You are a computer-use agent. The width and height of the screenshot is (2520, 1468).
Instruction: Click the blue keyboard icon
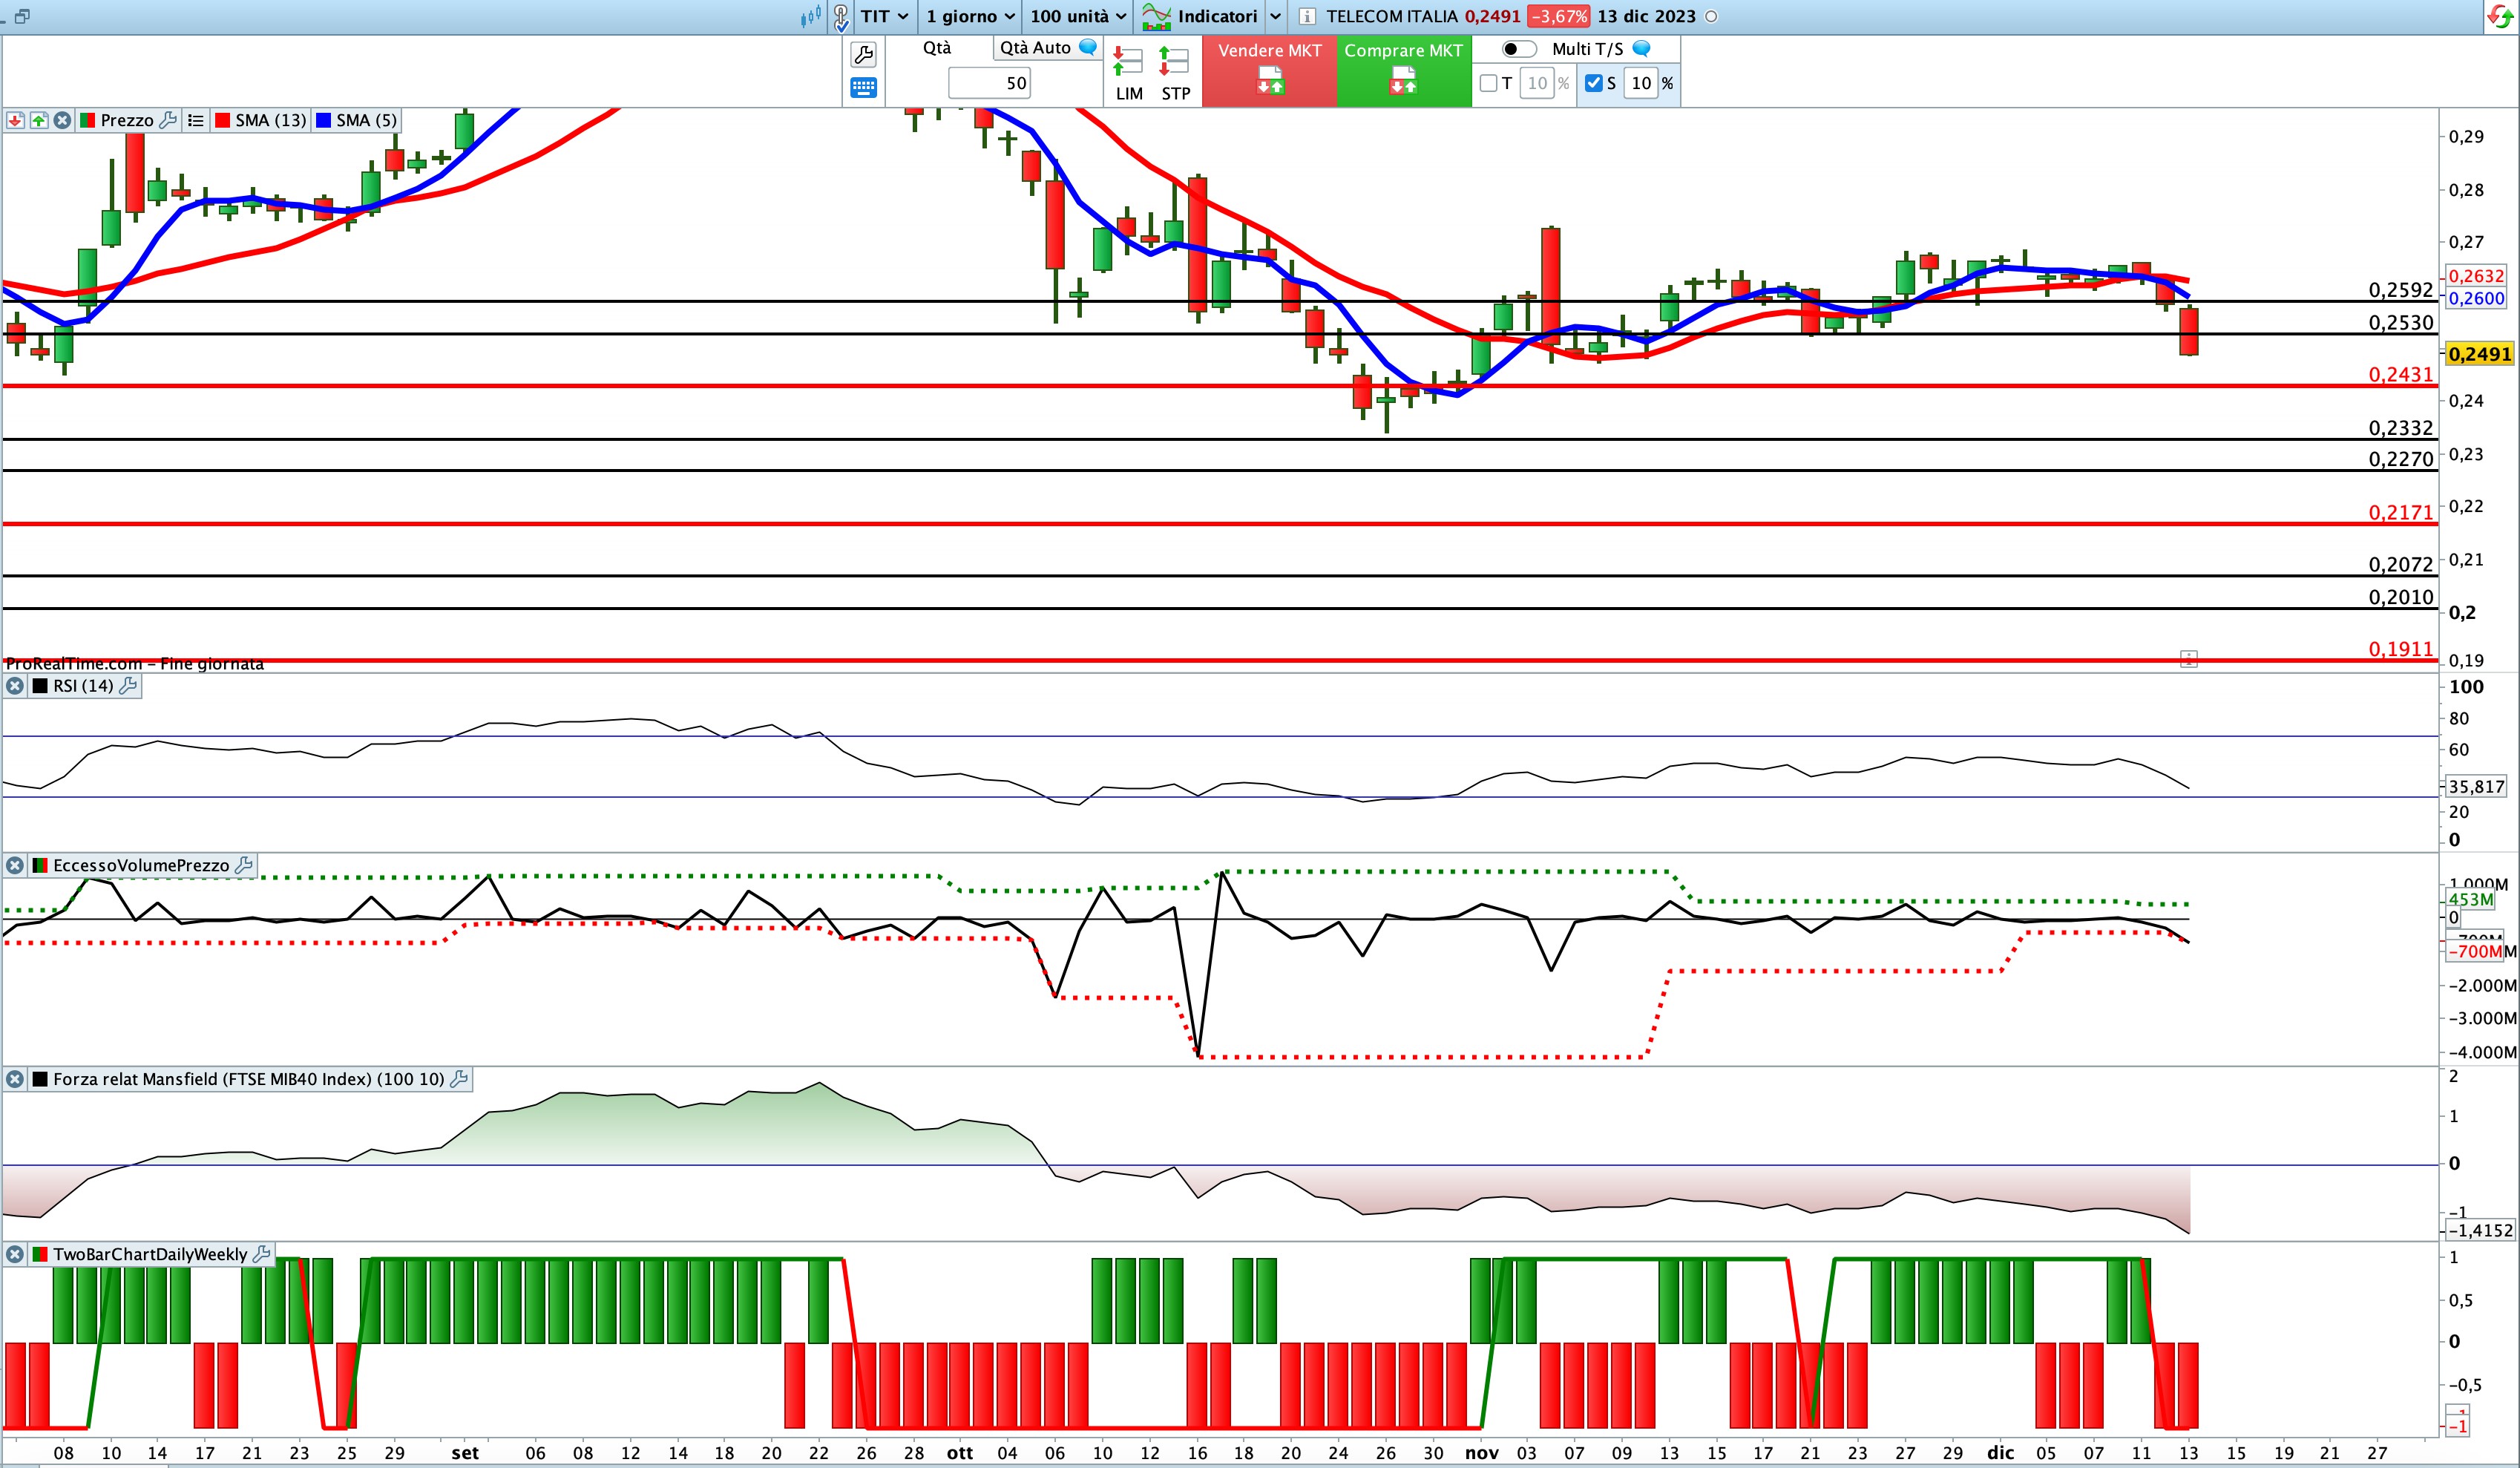(863, 88)
